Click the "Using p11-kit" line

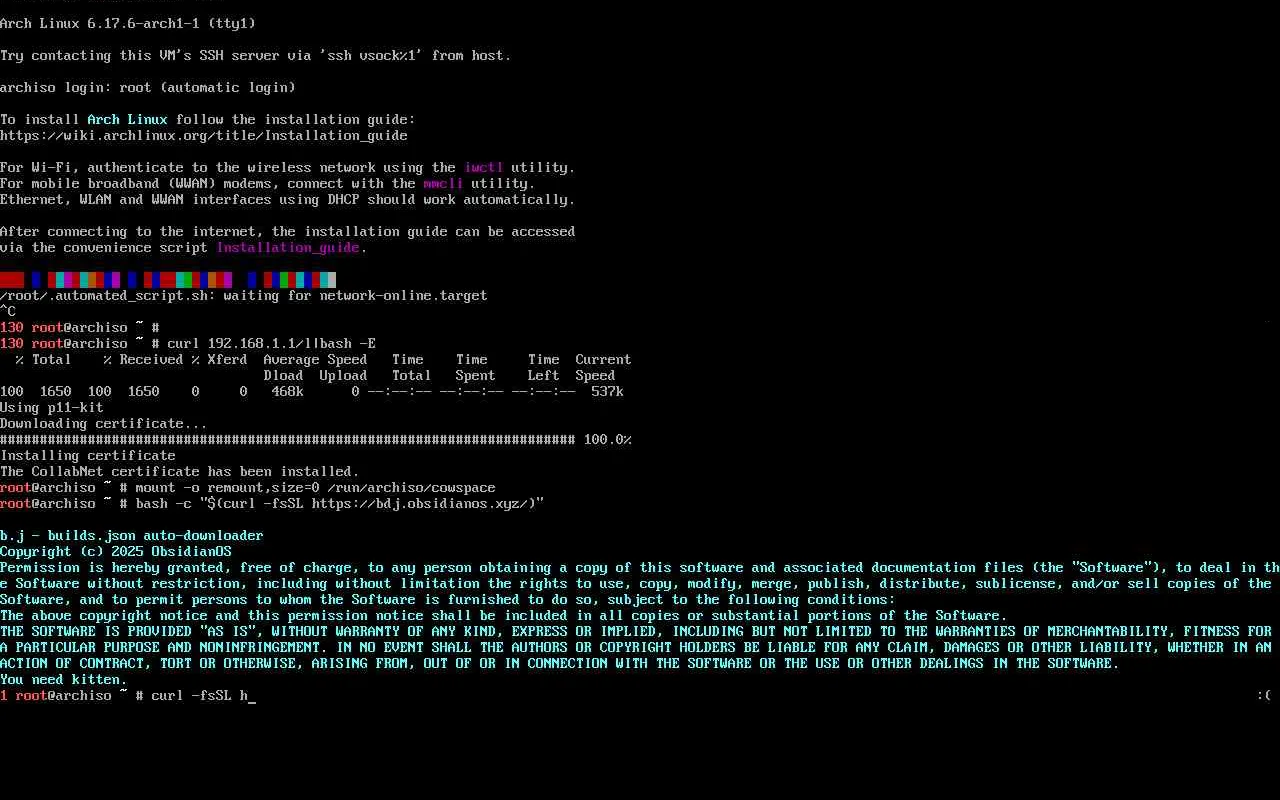pyautogui.click(x=52, y=407)
